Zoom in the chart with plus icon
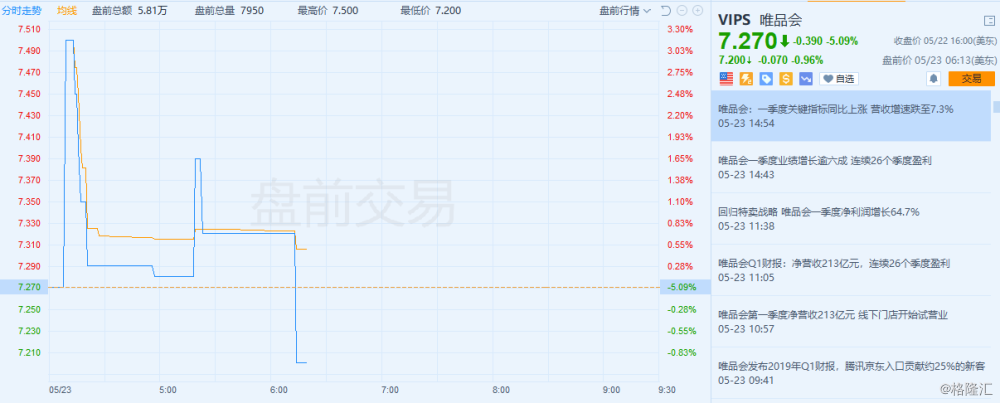Image resolution: width=1000 pixels, height=403 pixels. (695, 11)
